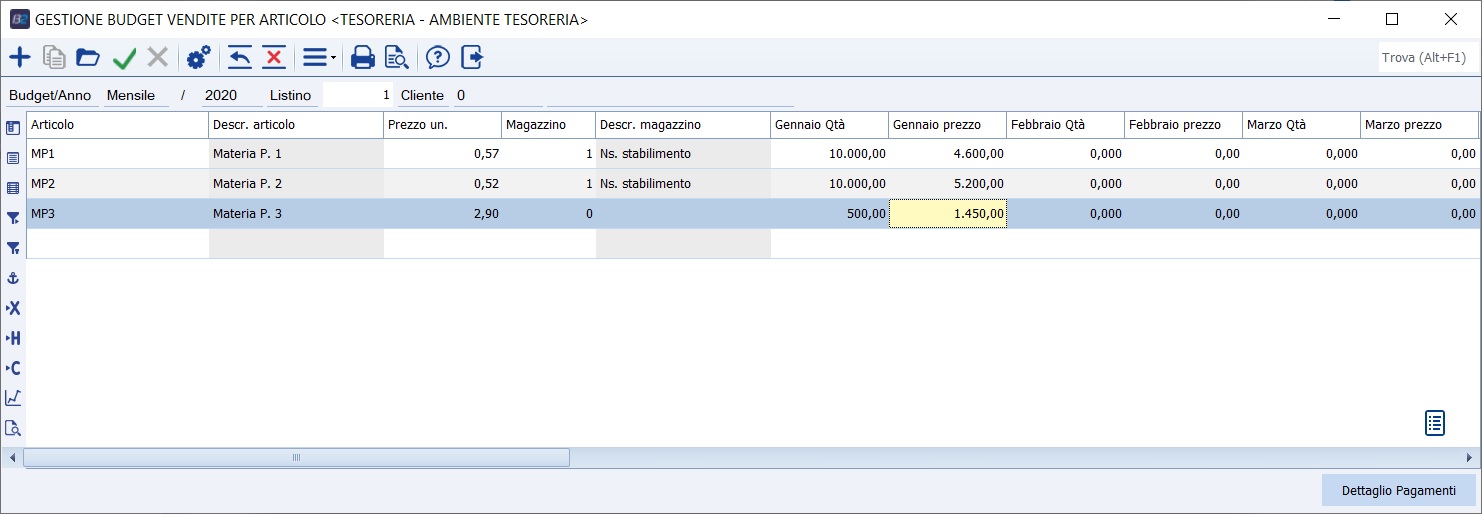
Task: Click the document search sidebar icon
Action: click(x=13, y=428)
